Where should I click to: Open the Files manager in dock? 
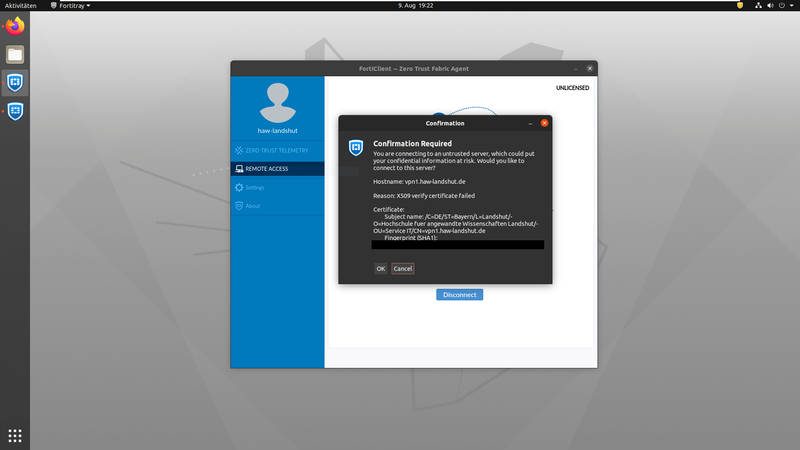(x=15, y=54)
